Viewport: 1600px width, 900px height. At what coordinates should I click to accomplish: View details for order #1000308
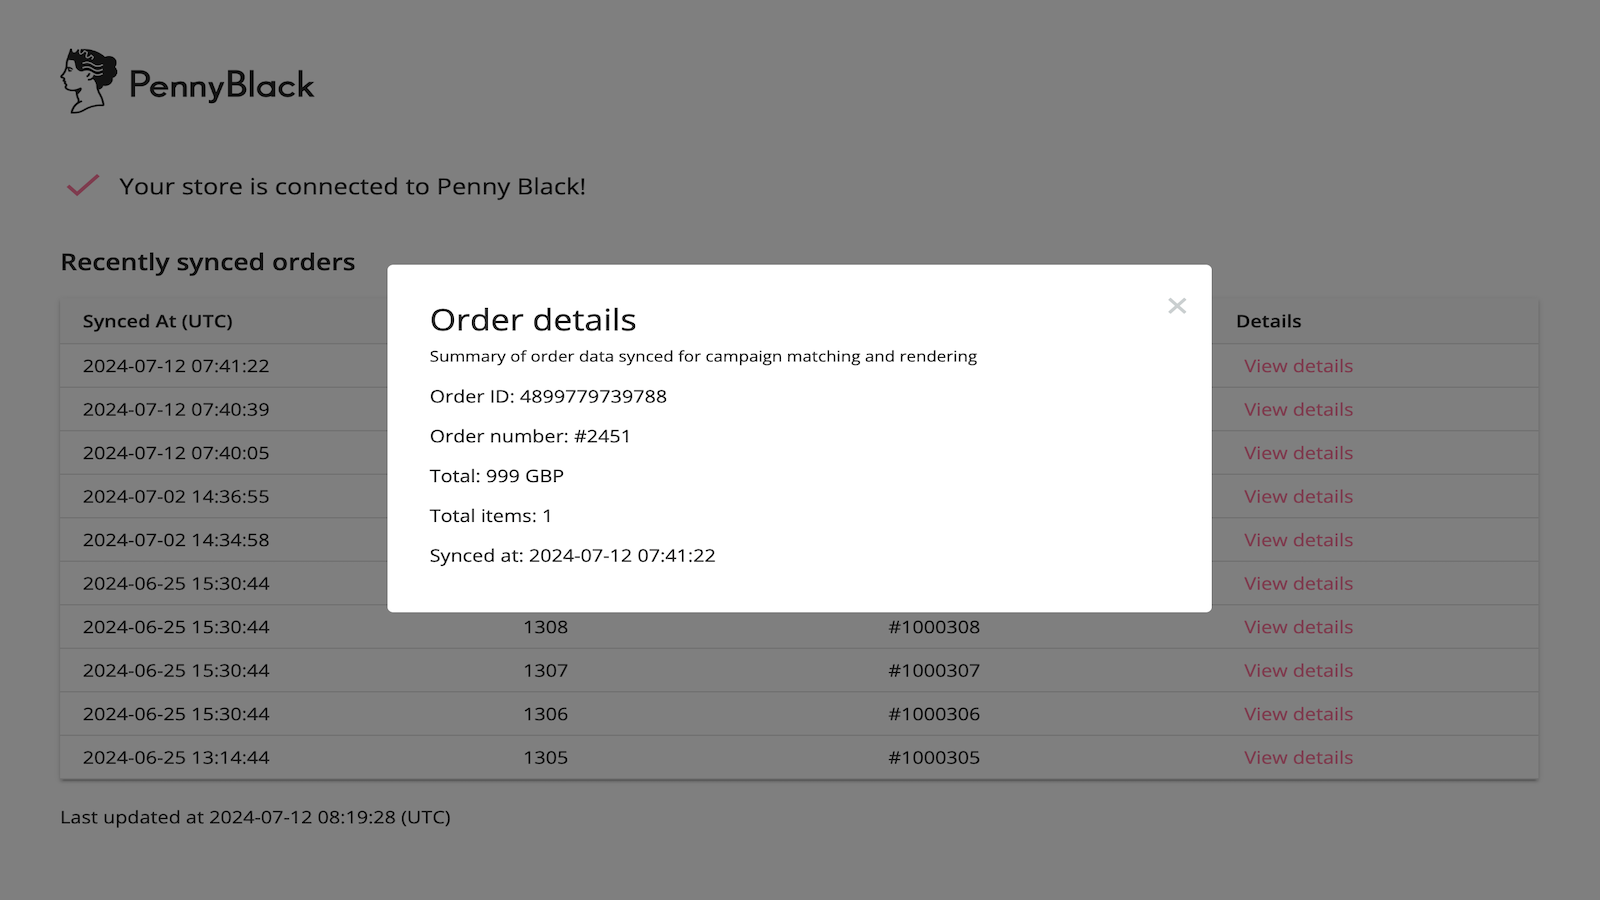click(x=1297, y=627)
